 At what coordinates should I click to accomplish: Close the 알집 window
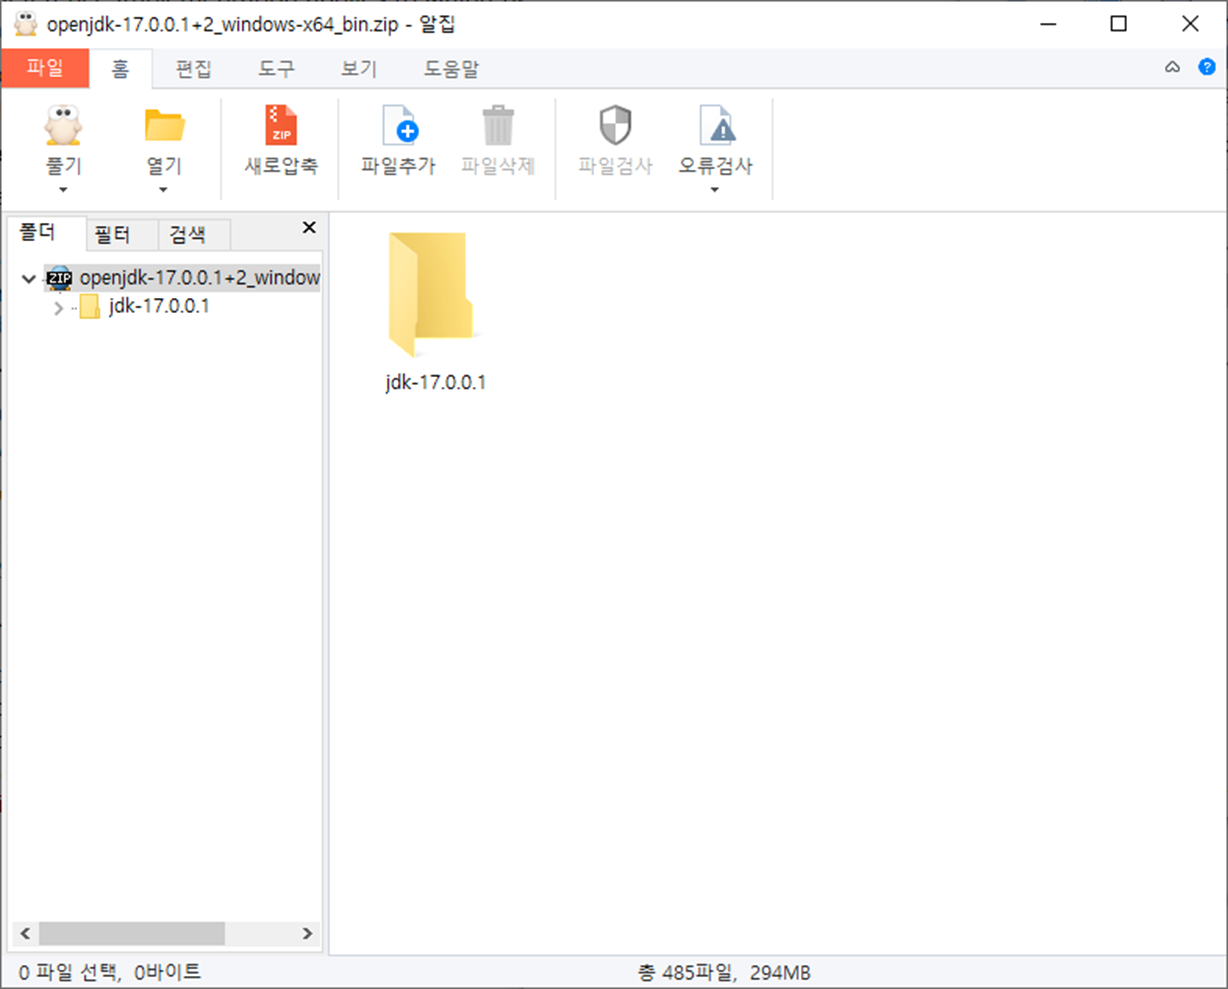click(x=1190, y=24)
